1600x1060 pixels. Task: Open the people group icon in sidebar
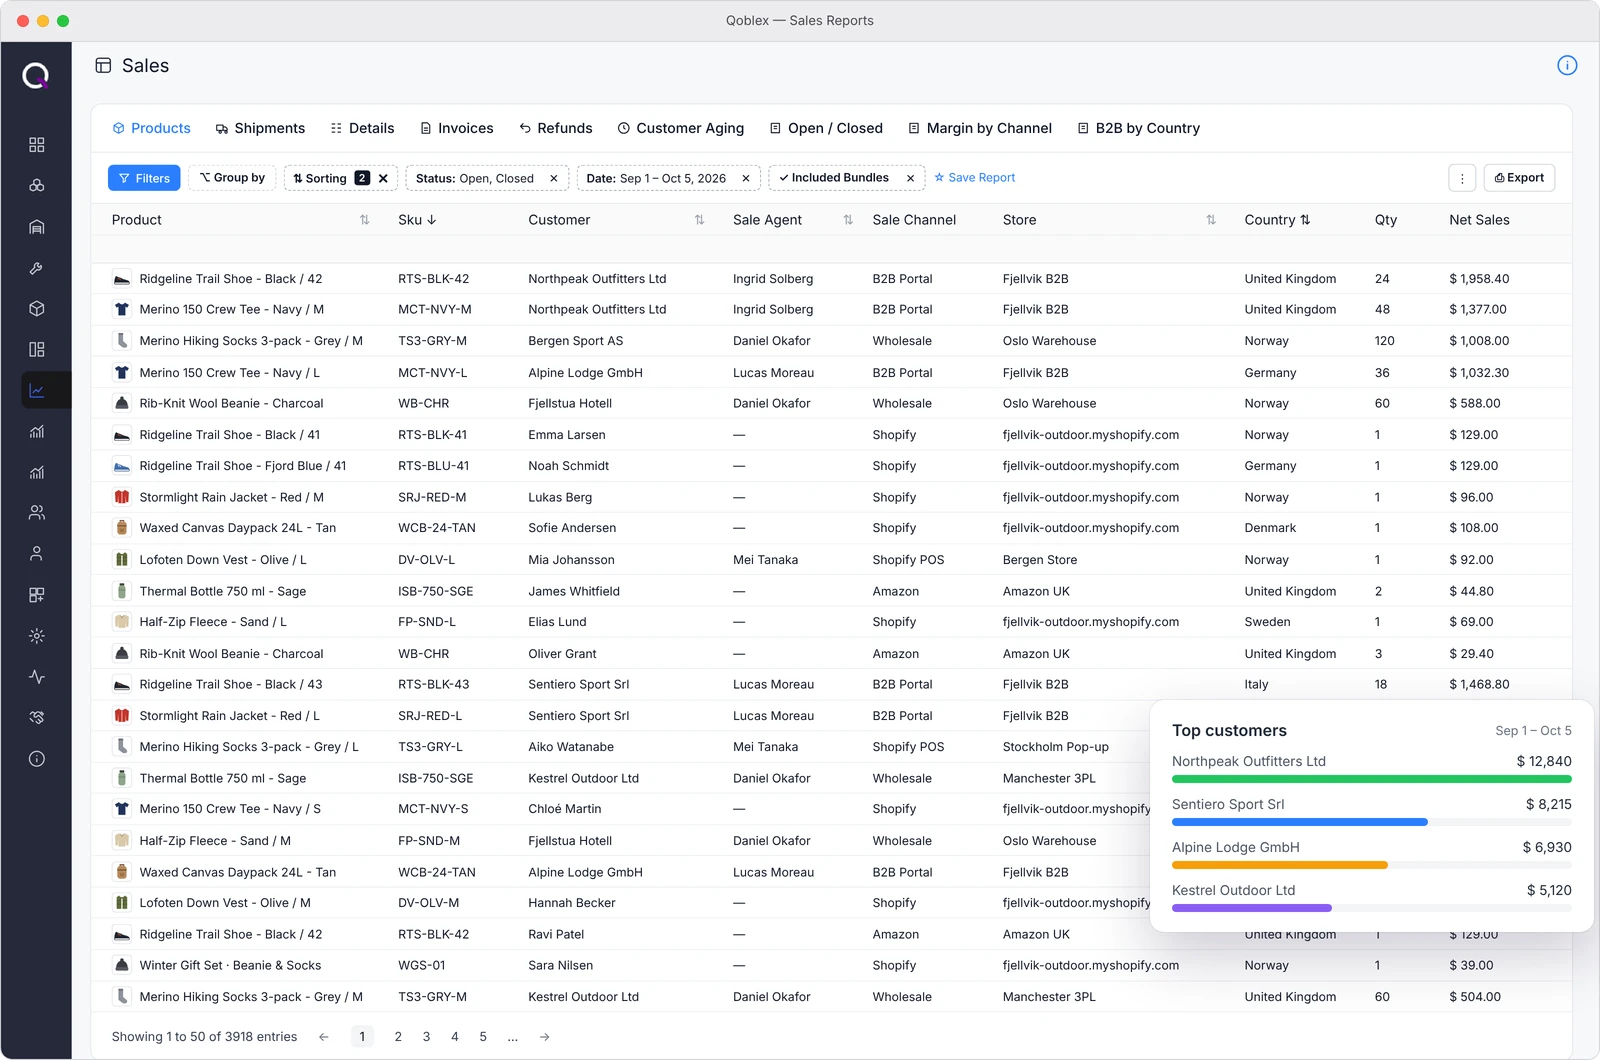(x=37, y=513)
